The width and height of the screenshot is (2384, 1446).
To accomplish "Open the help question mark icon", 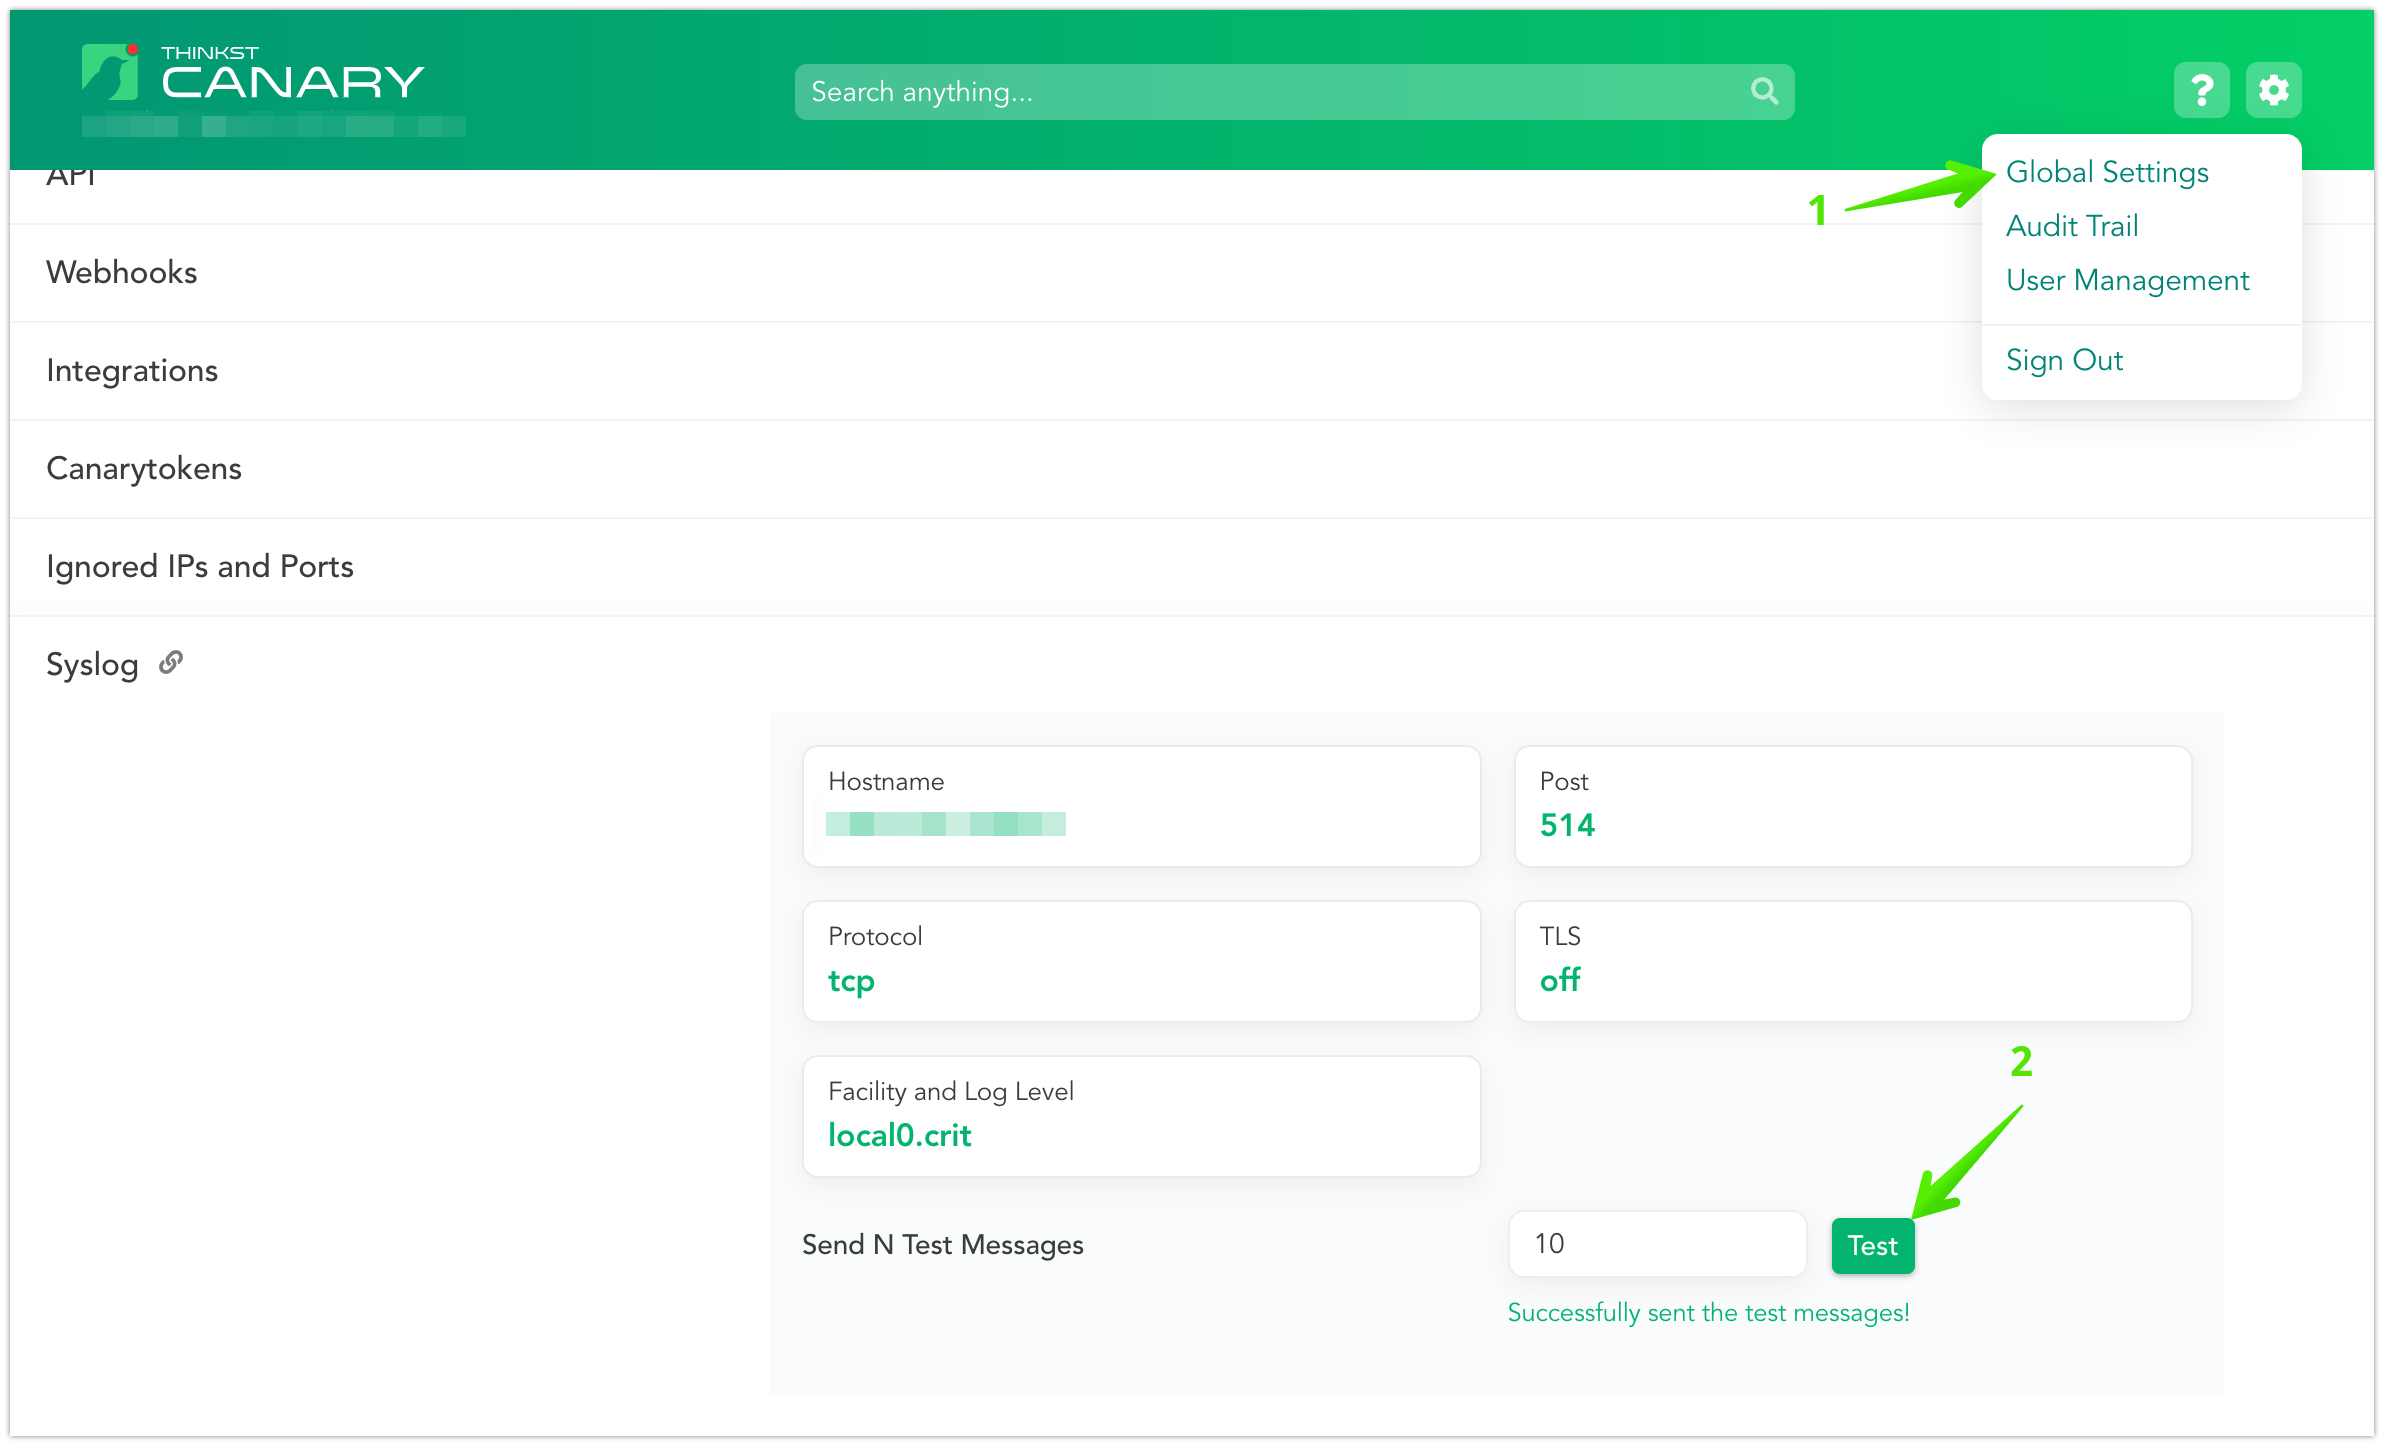I will [2201, 91].
